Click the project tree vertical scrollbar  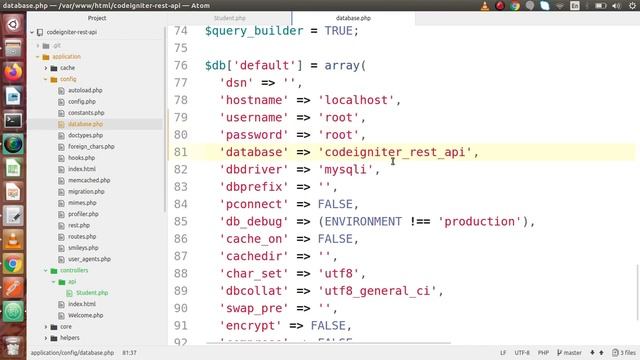(x=165, y=119)
